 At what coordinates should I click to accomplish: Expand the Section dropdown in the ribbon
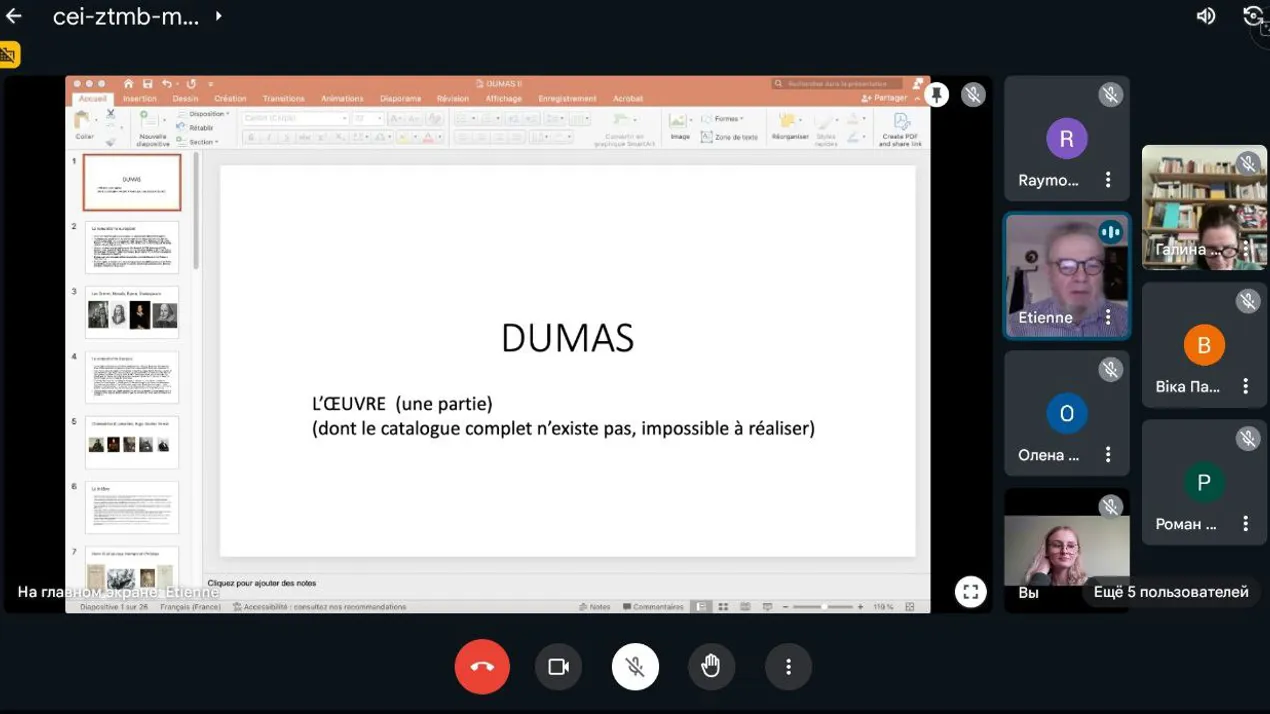[x=198, y=142]
